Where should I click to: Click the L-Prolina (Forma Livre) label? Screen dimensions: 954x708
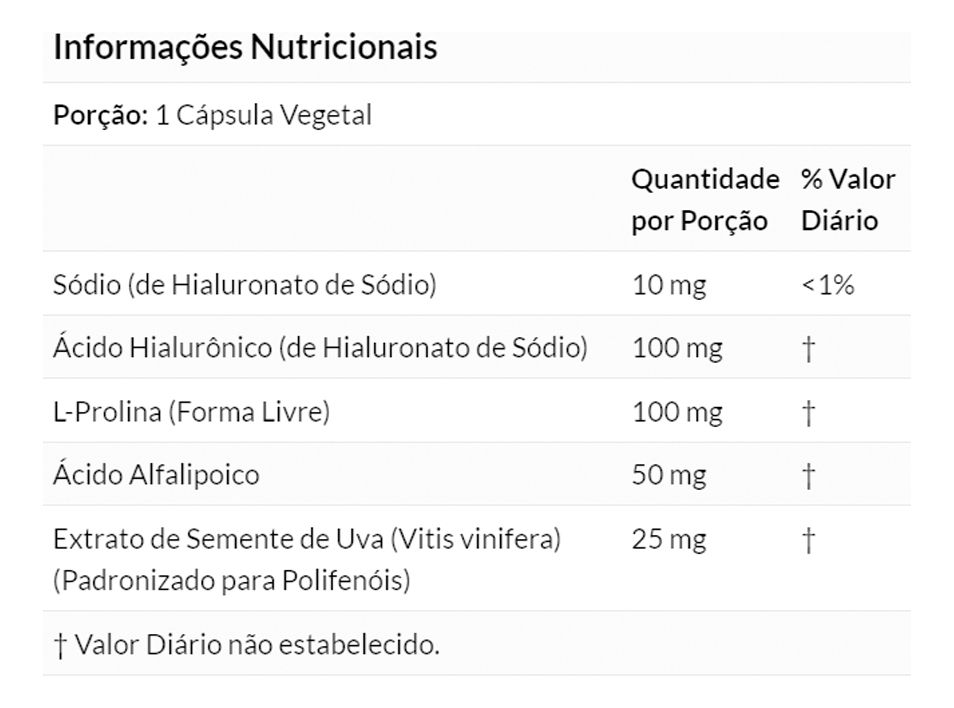pos(191,412)
